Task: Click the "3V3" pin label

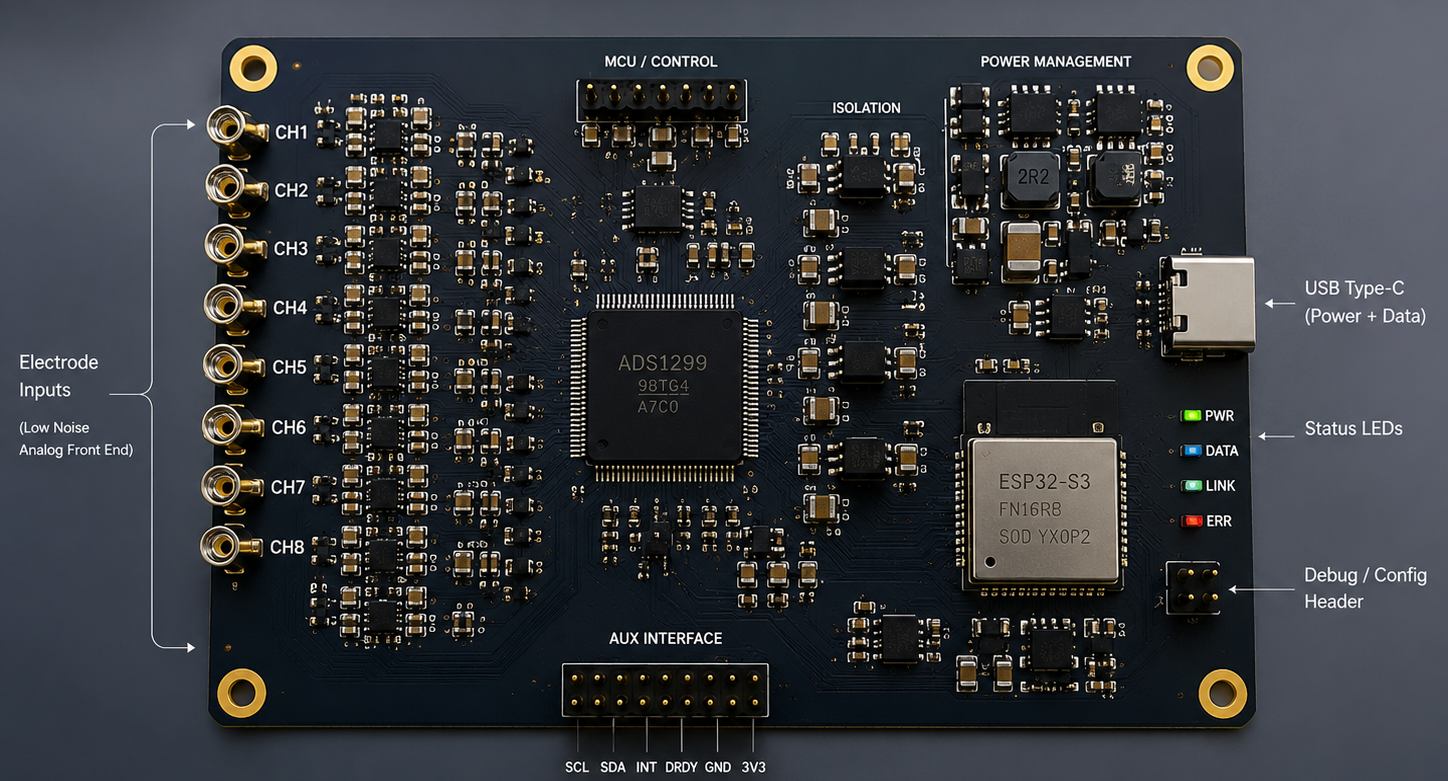Action: point(754,768)
